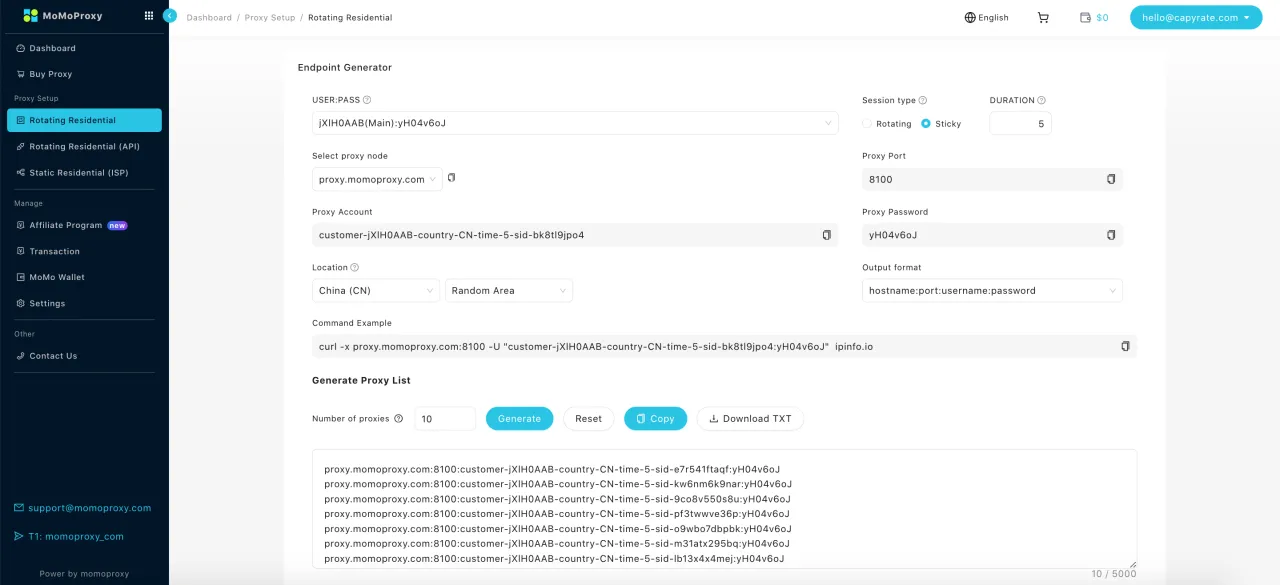The height and width of the screenshot is (585, 1280).
Task: Open the China (CN) location dropdown
Action: [x=375, y=291]
